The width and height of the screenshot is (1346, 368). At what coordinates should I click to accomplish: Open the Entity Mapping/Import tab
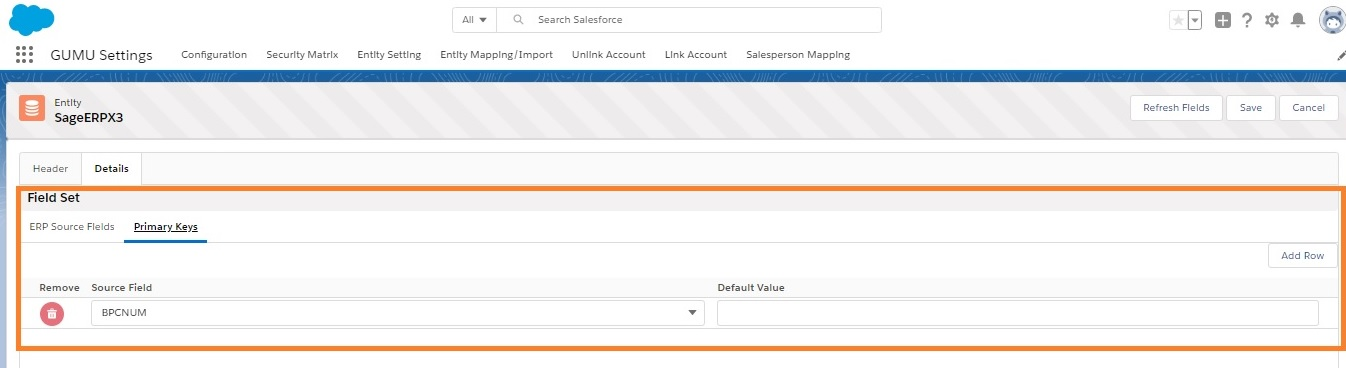496,55
